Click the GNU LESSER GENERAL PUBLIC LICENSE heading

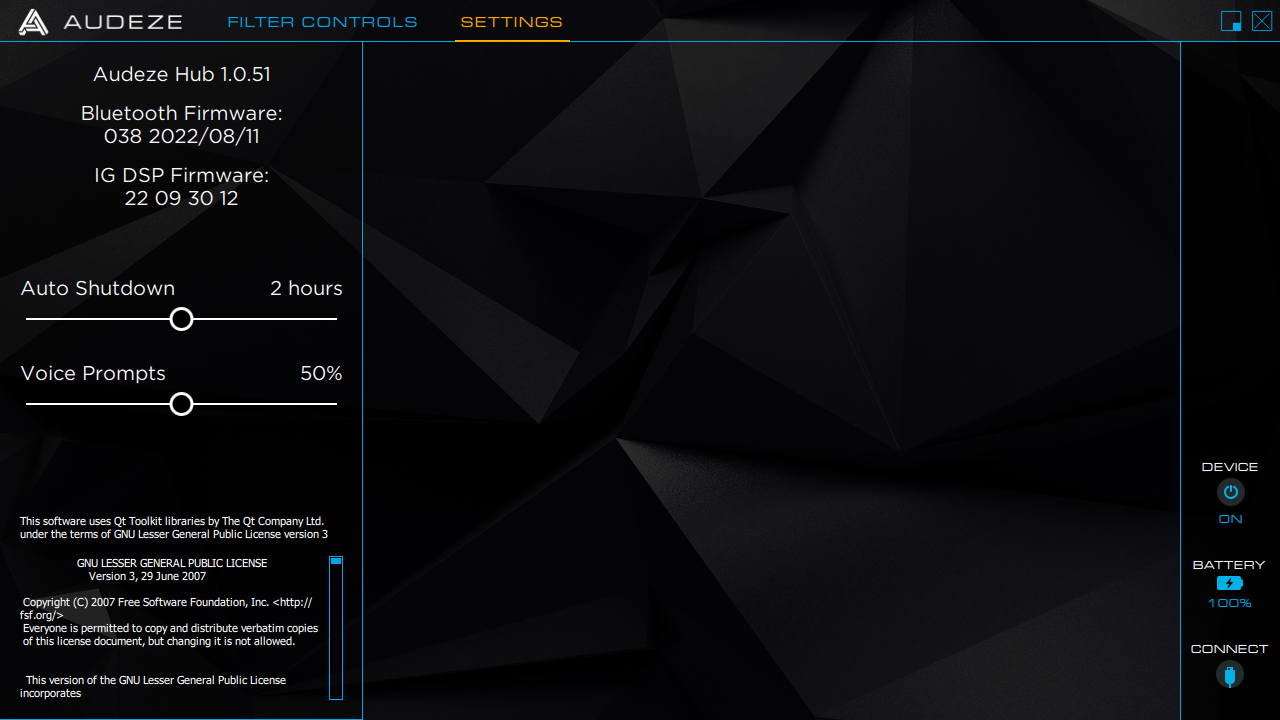point(172,563)
